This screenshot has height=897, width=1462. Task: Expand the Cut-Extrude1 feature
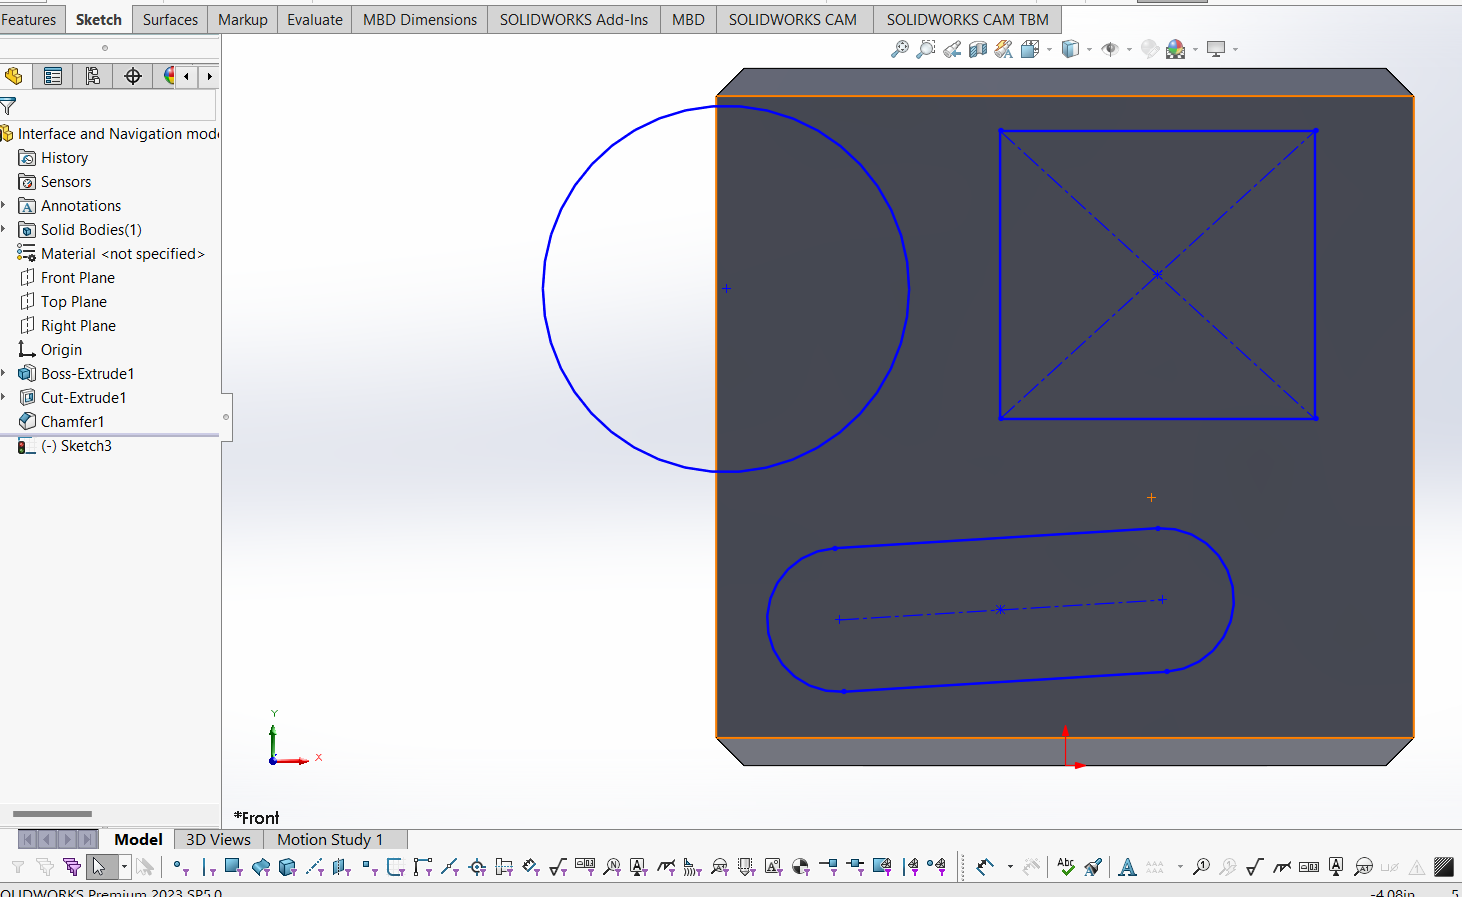[x=3, y=398]
